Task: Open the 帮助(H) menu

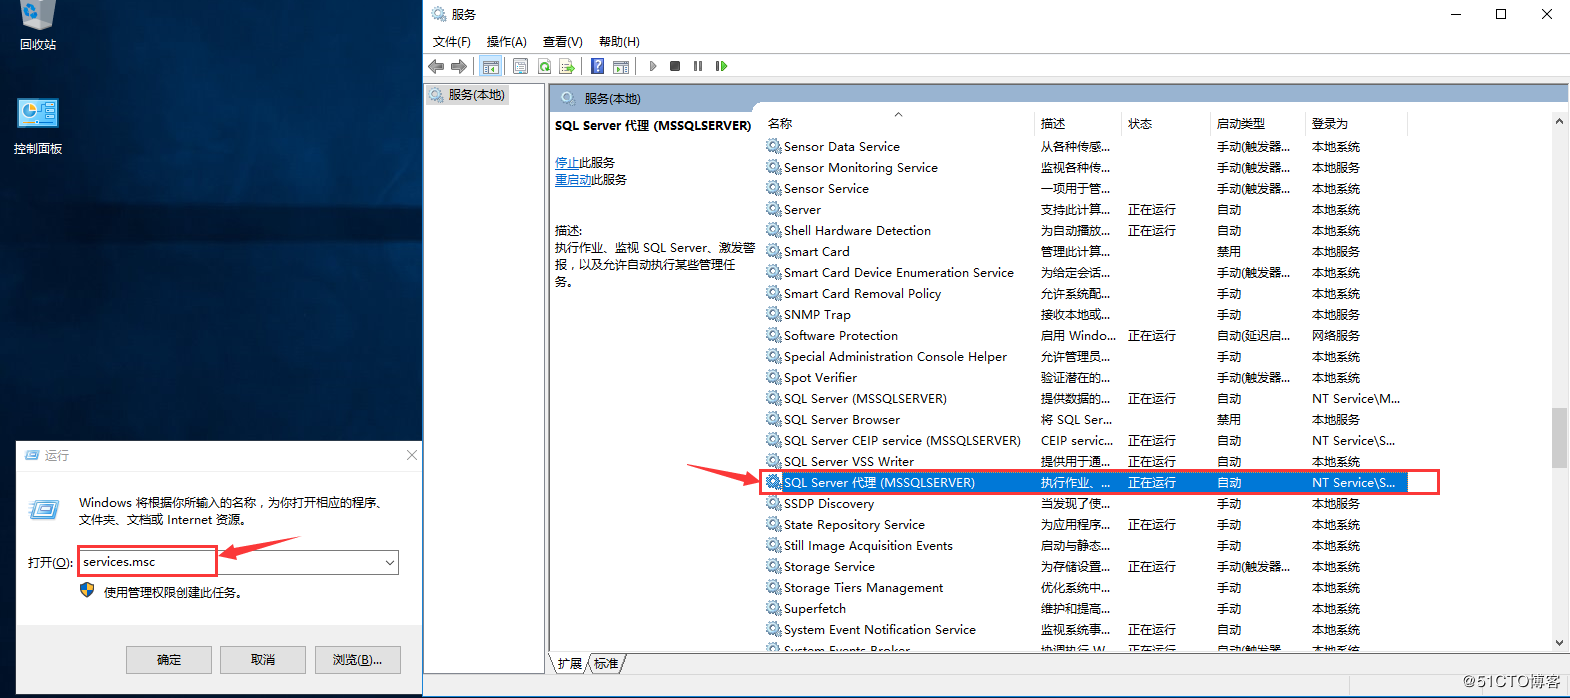Action: [619, 42]
